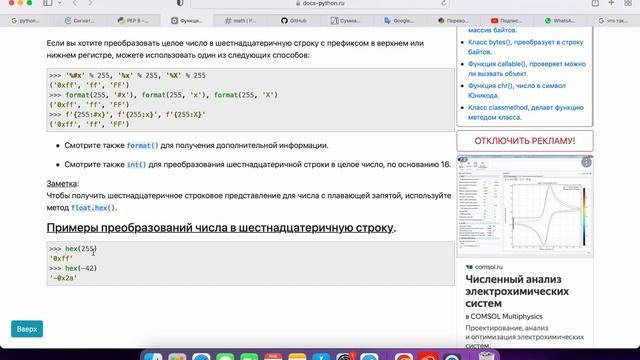Screen dimensions: 640x360
Task: Click the code line hex(255)
Action: 73,249
